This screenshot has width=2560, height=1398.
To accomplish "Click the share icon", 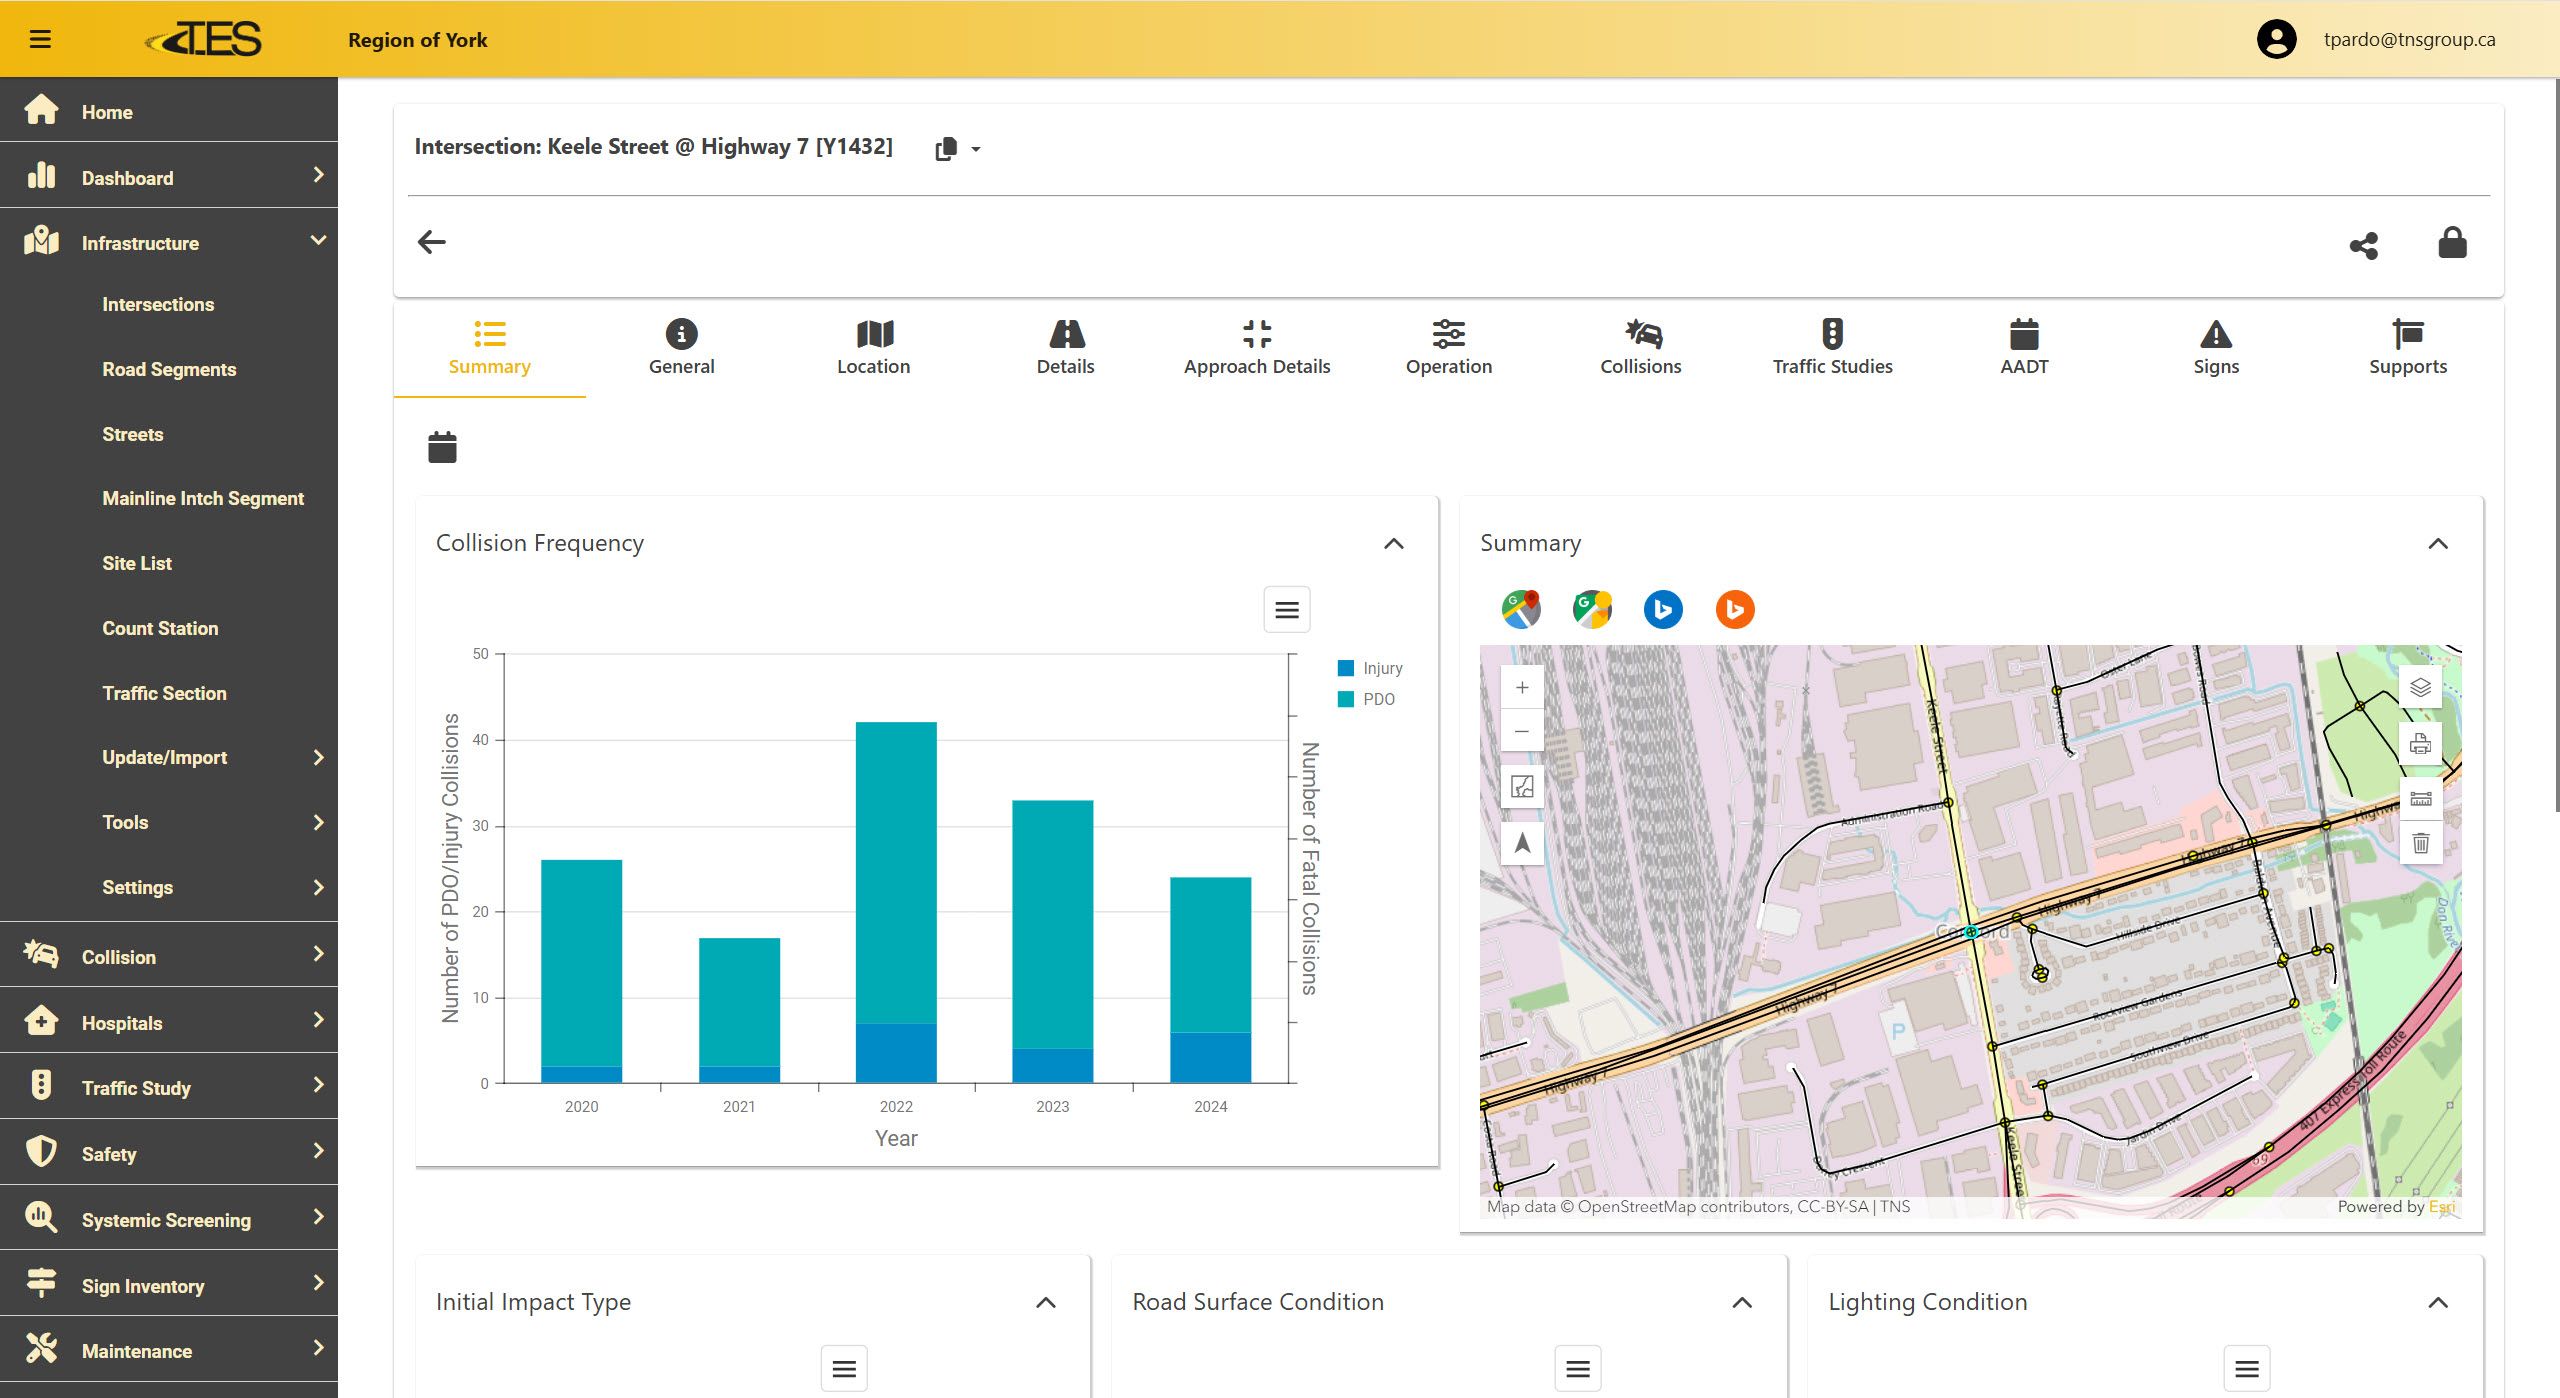I will tap(2363, 245).
